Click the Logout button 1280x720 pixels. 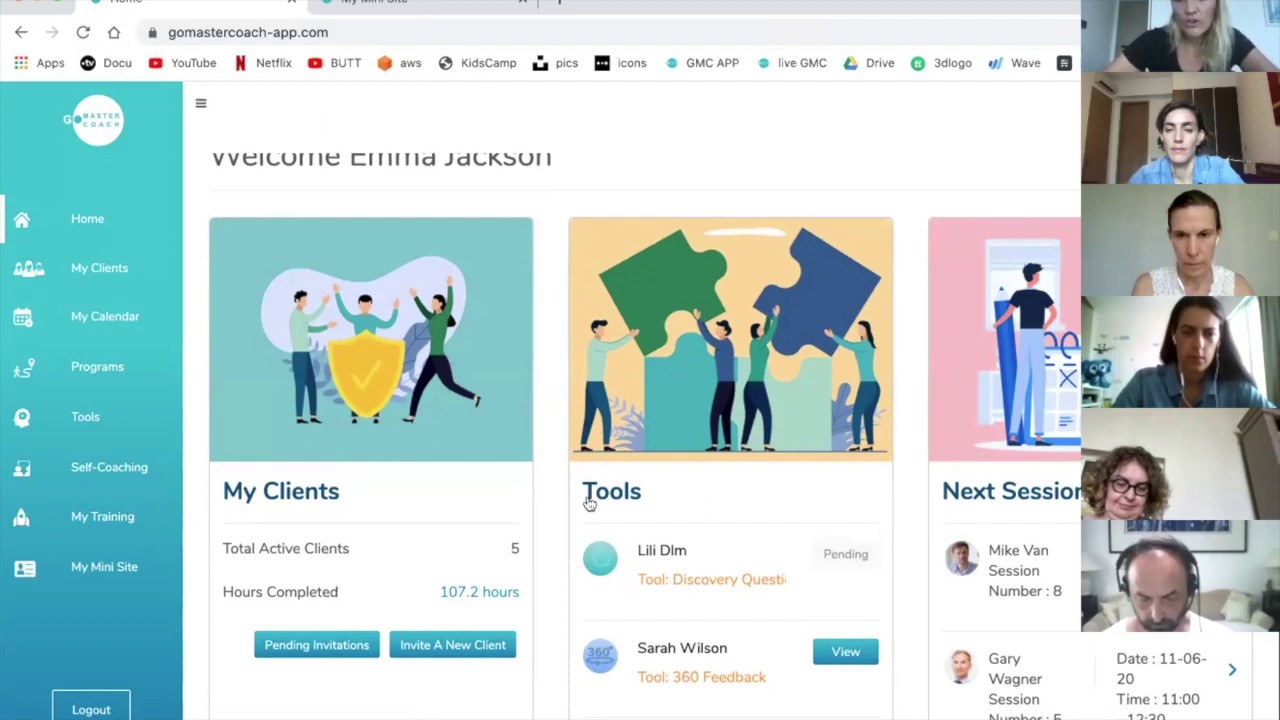coord(91,708)
